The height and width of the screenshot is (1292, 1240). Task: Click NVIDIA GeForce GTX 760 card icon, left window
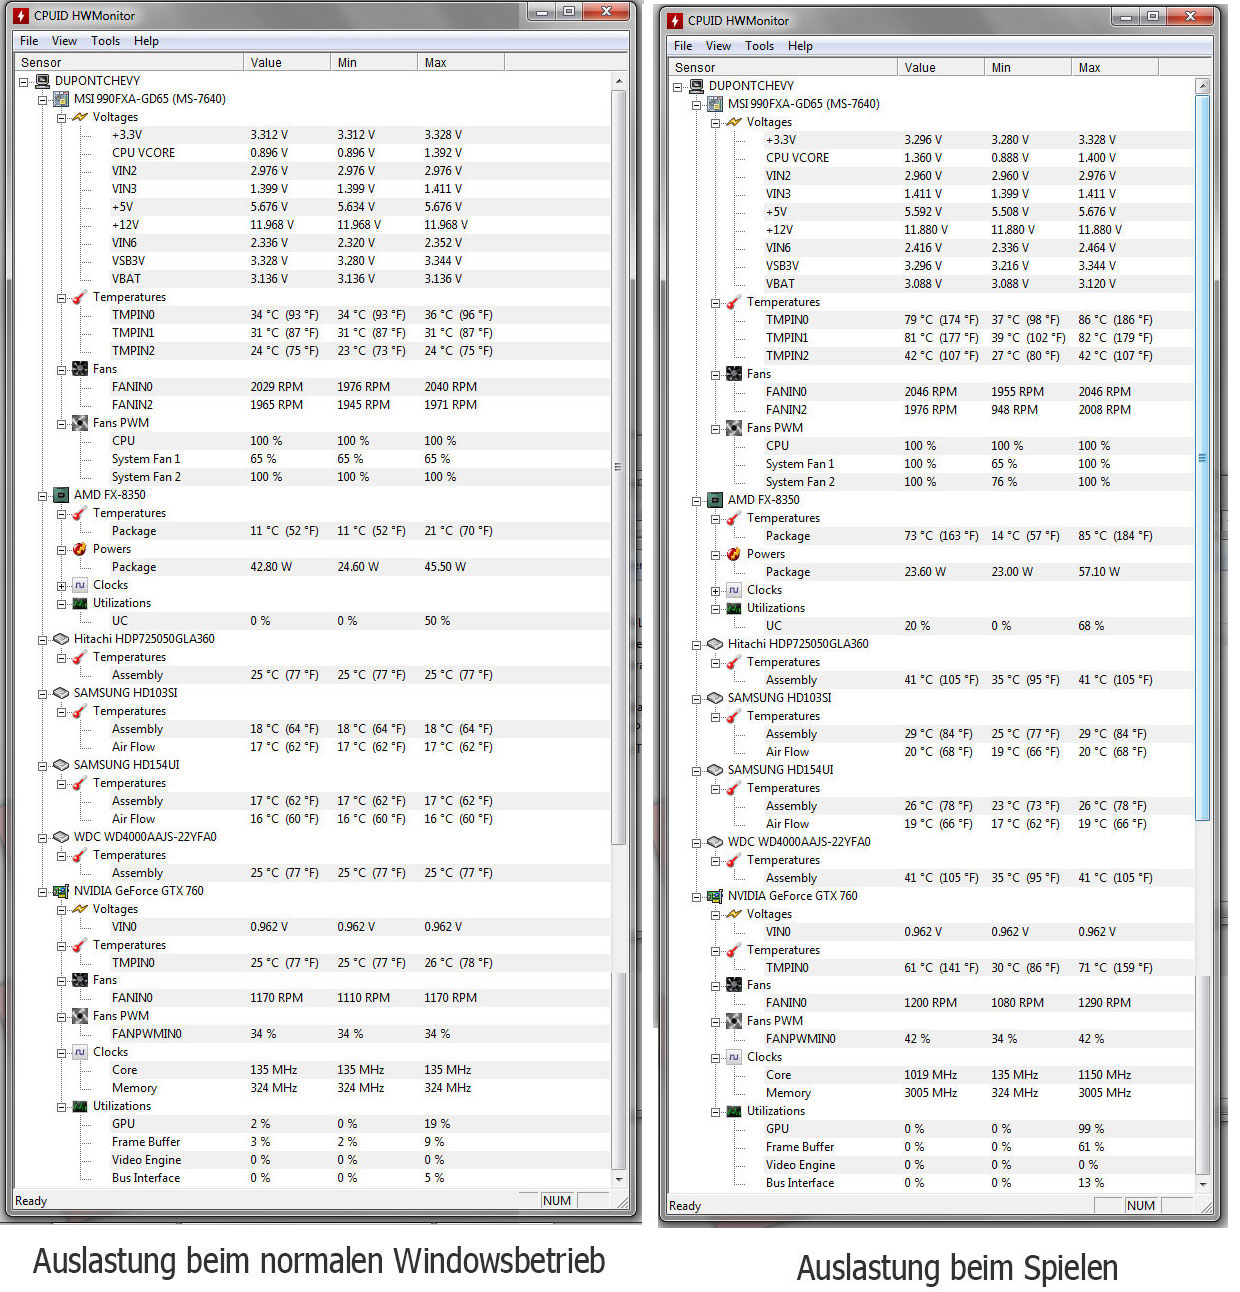tap(61, 891)
